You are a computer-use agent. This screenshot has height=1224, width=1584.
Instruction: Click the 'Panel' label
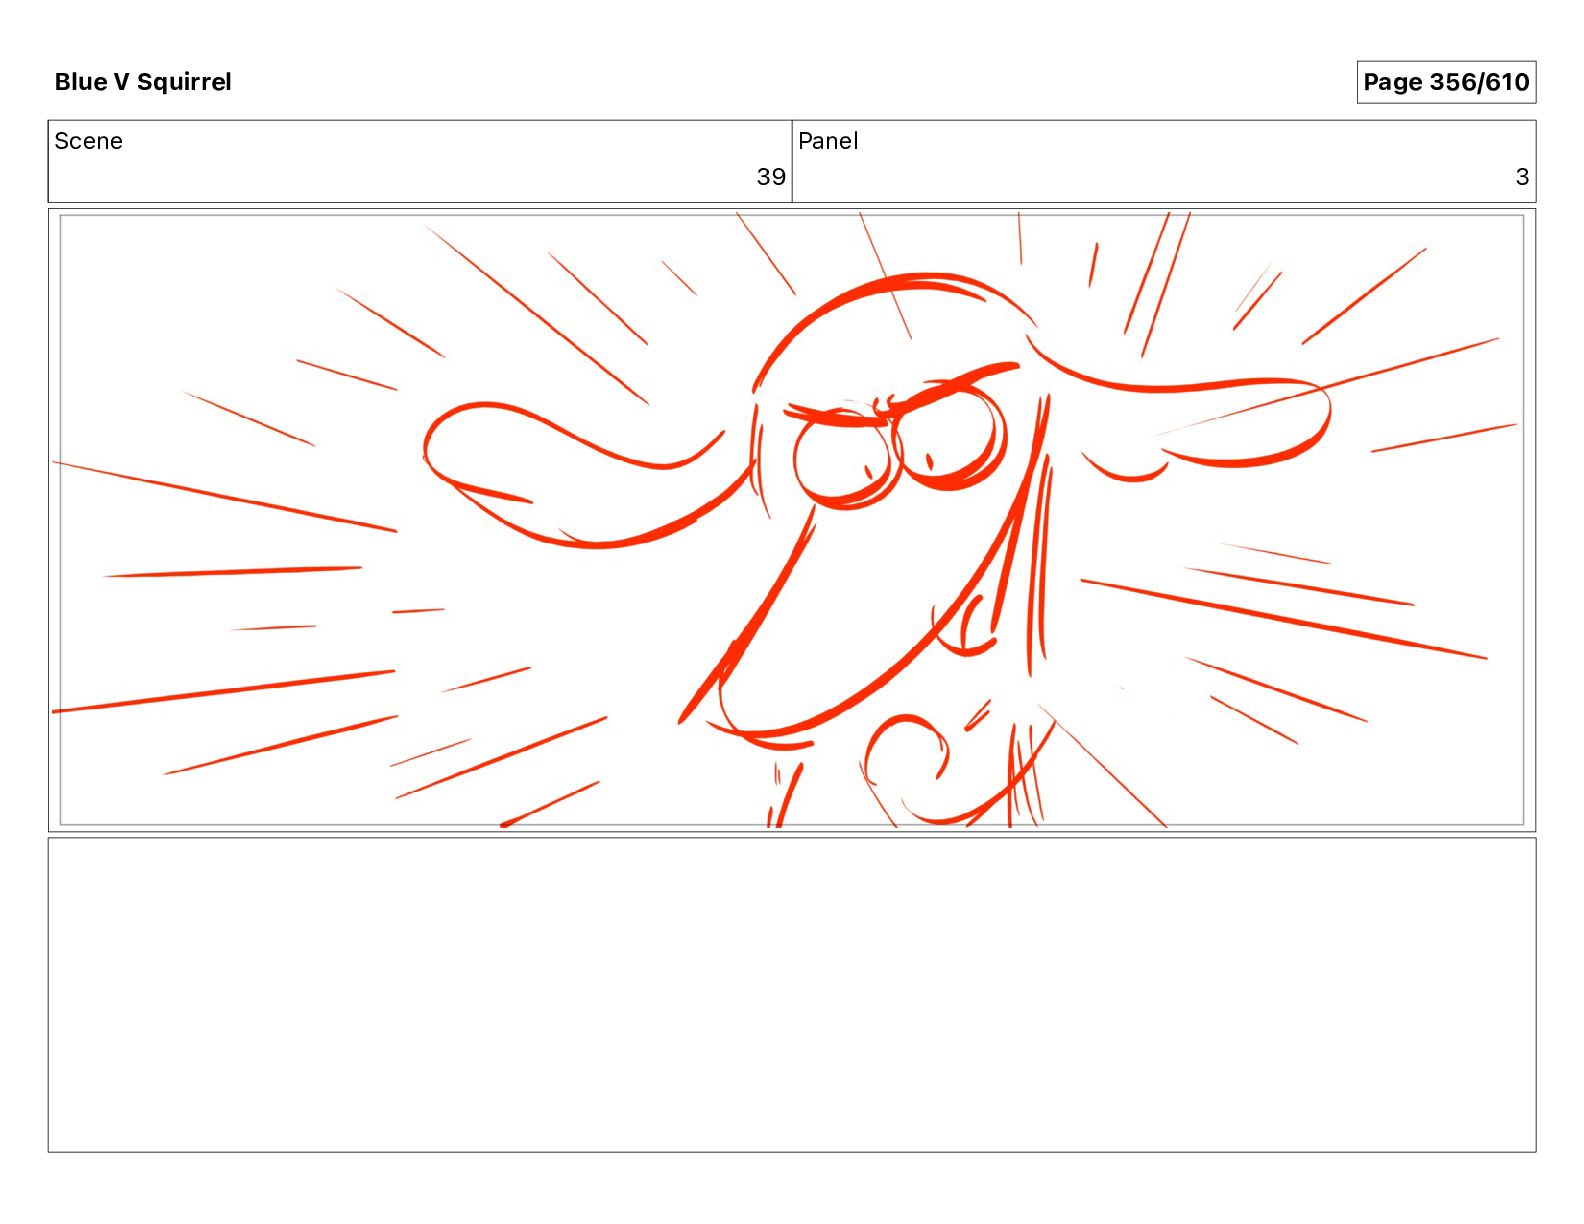click(828, 141)
